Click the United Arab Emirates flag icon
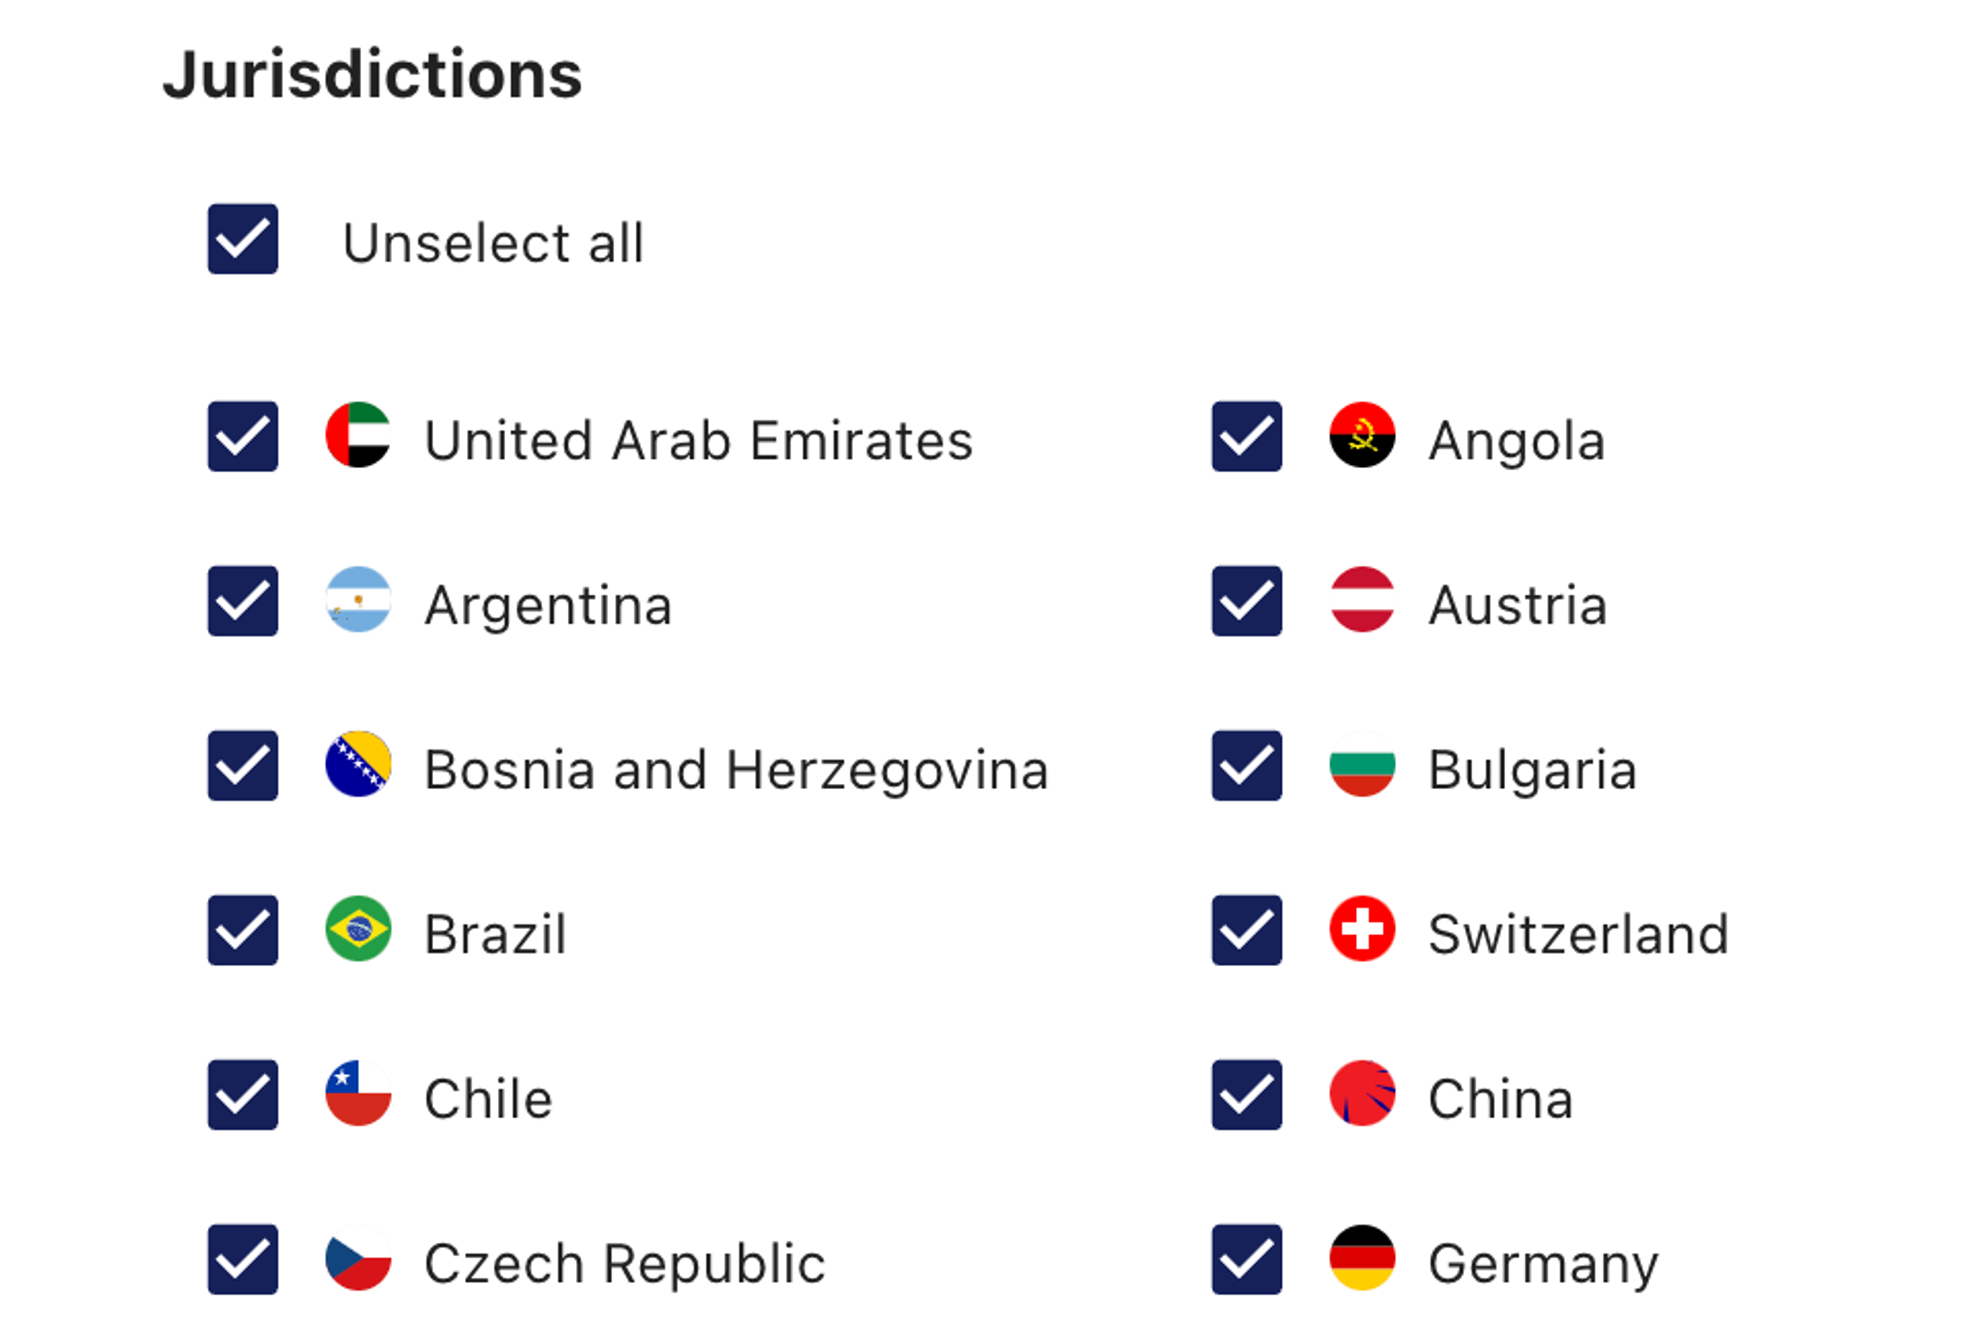The height and width of the screenshot is (1335, 1978). coord(358,435)
